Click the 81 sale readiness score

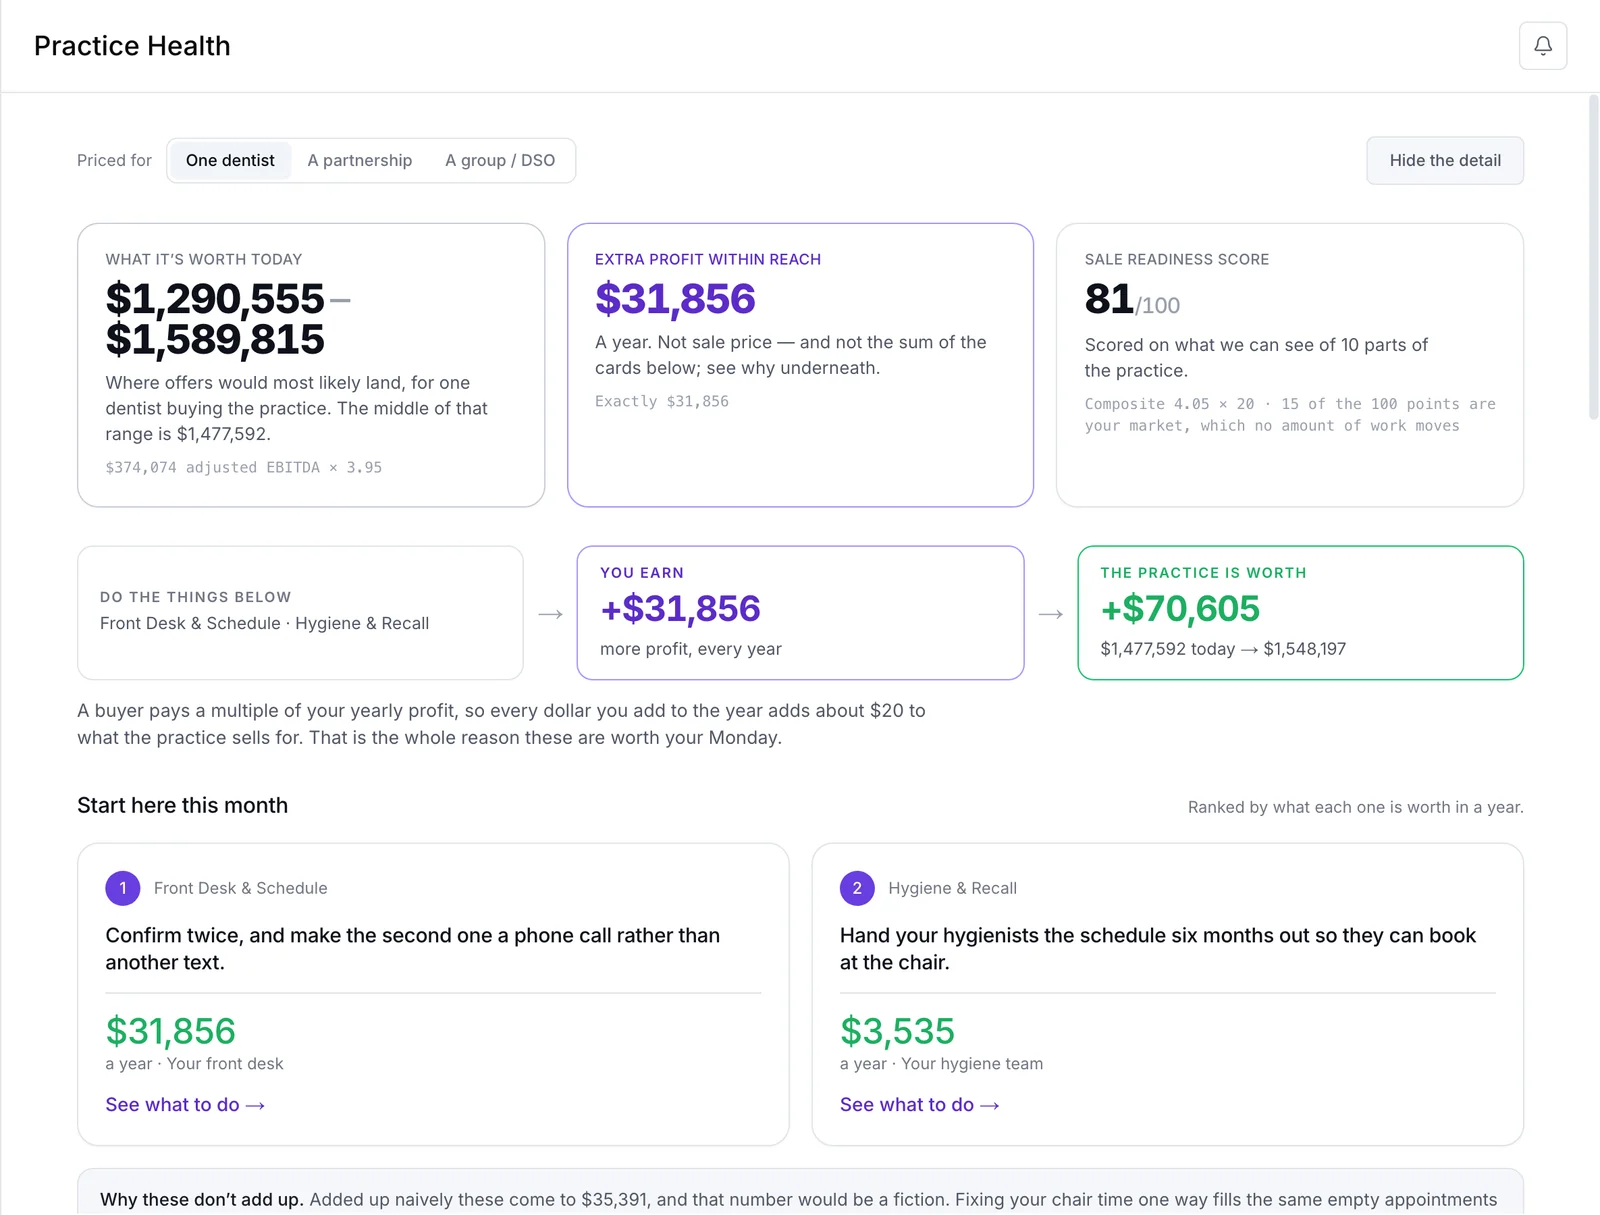coord(1109,299)
